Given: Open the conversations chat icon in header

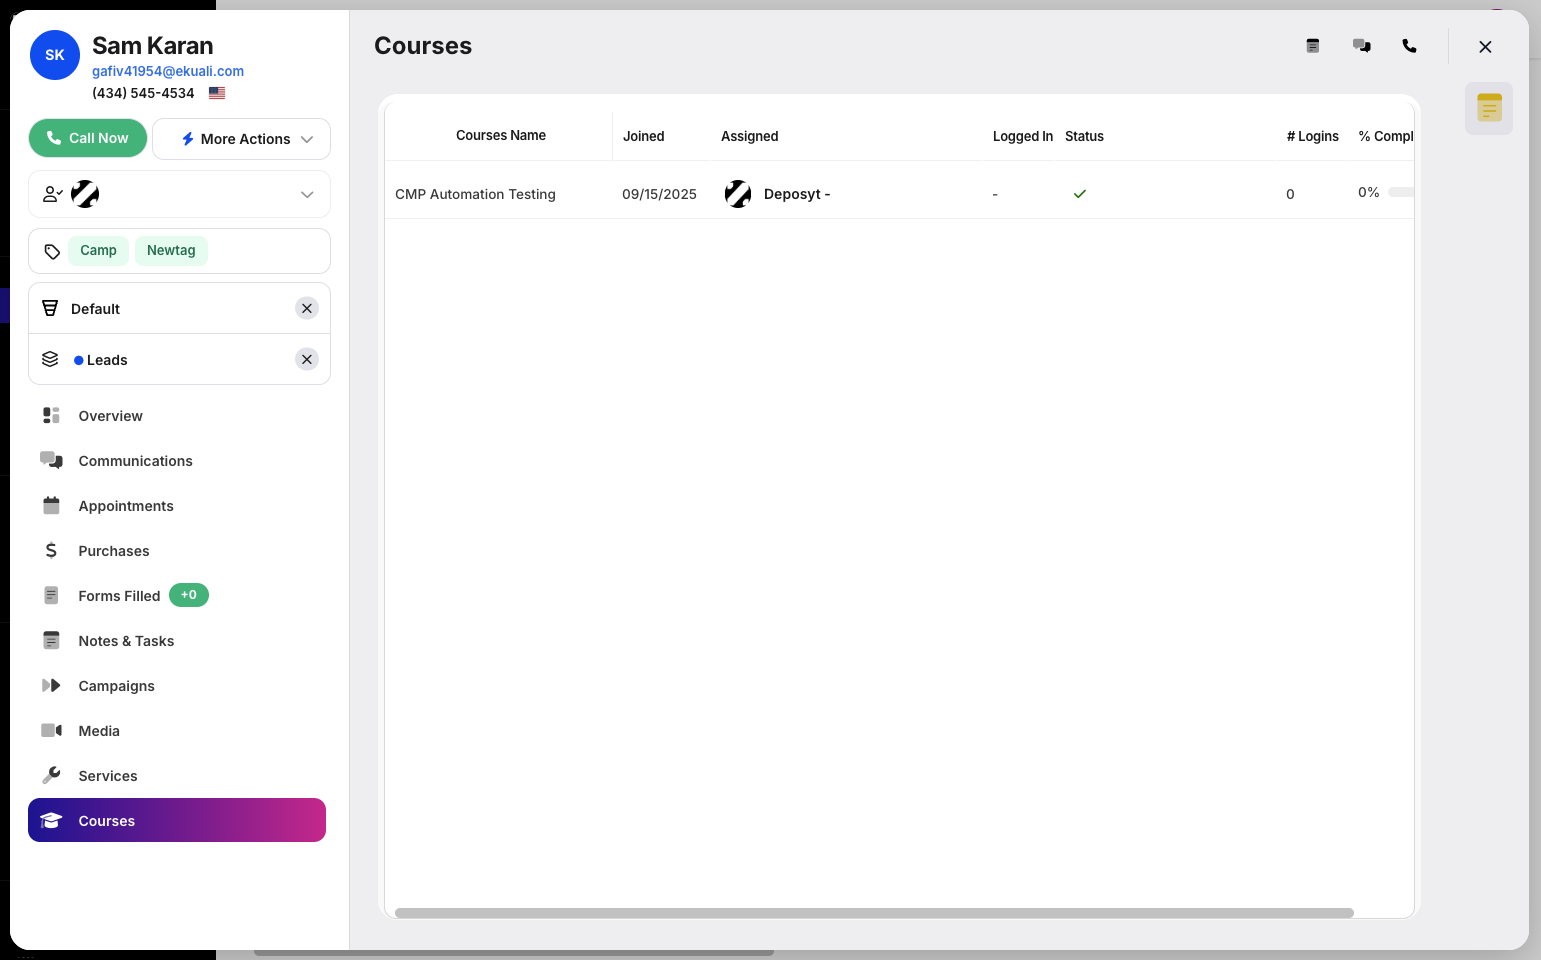Looking at the screenshot, I should click(x=1362, y=46).
